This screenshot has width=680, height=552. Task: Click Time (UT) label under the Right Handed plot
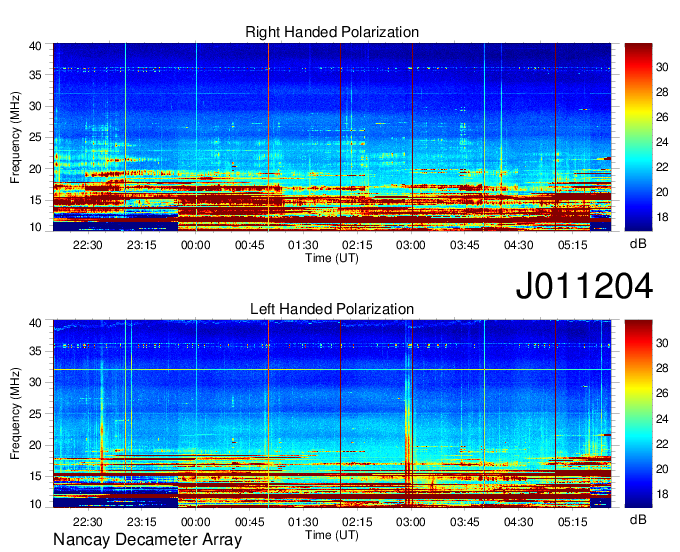point(332,258)
